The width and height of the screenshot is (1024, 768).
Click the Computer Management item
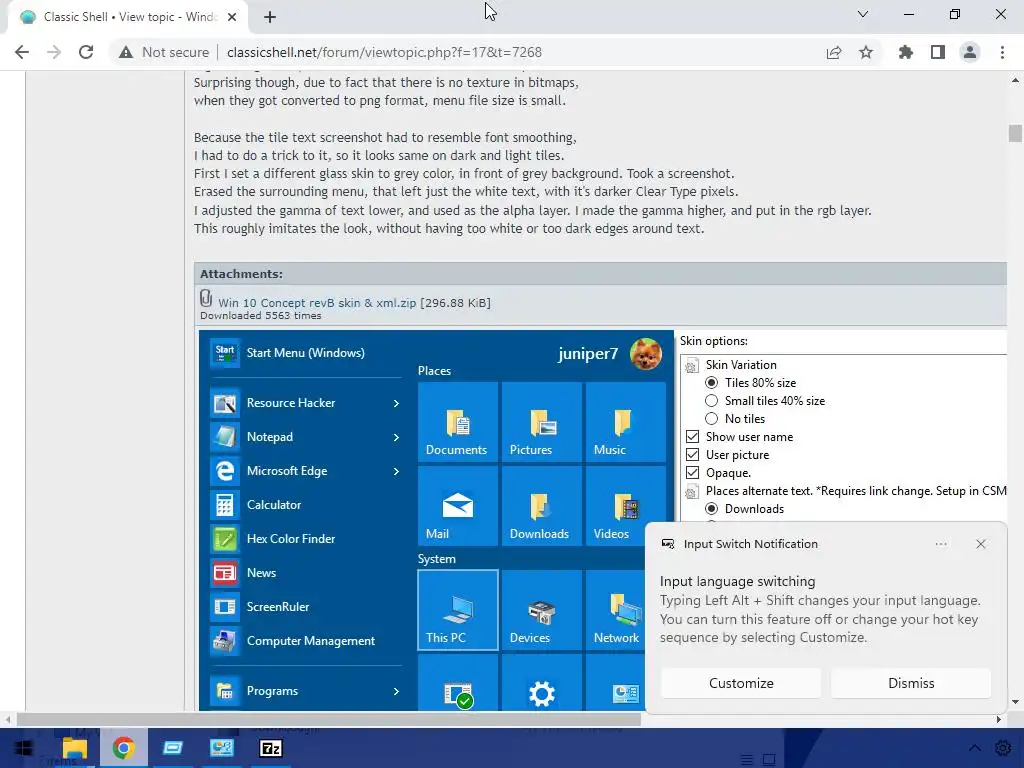[306, 641]
